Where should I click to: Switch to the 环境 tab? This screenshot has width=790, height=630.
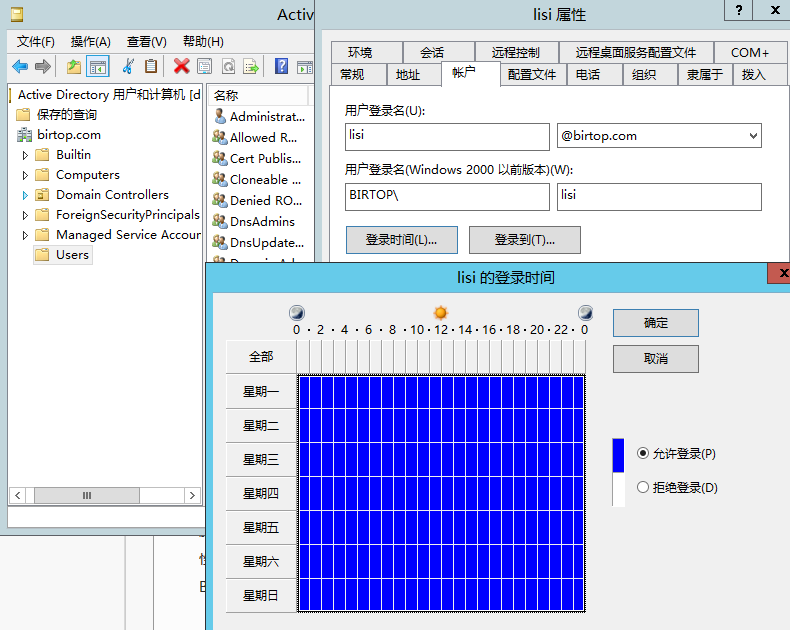(x=367, y=52)
